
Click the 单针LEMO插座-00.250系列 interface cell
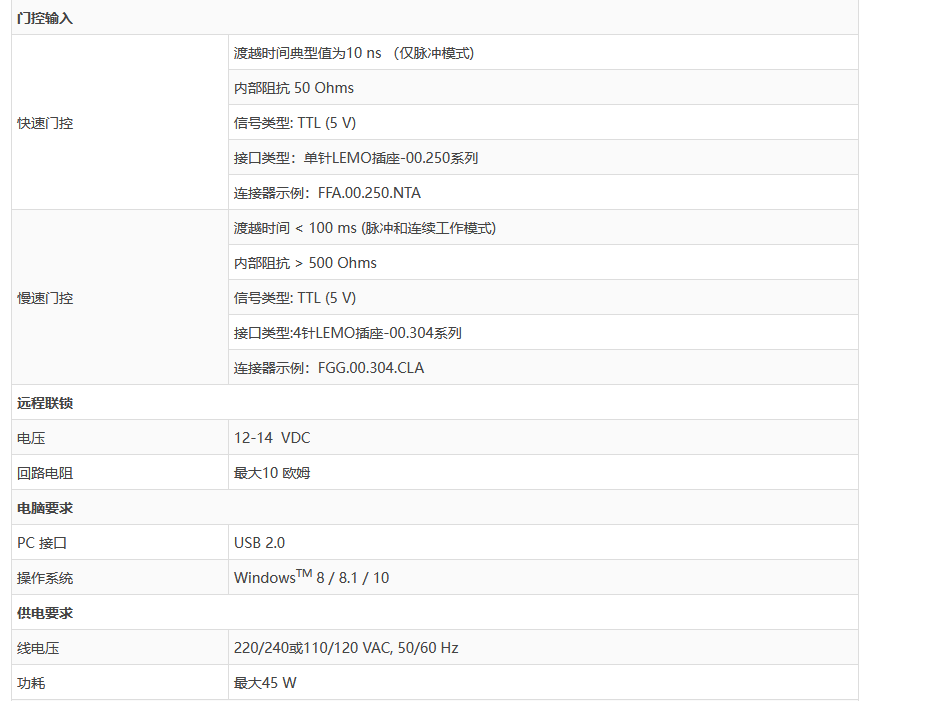point(356,158)
